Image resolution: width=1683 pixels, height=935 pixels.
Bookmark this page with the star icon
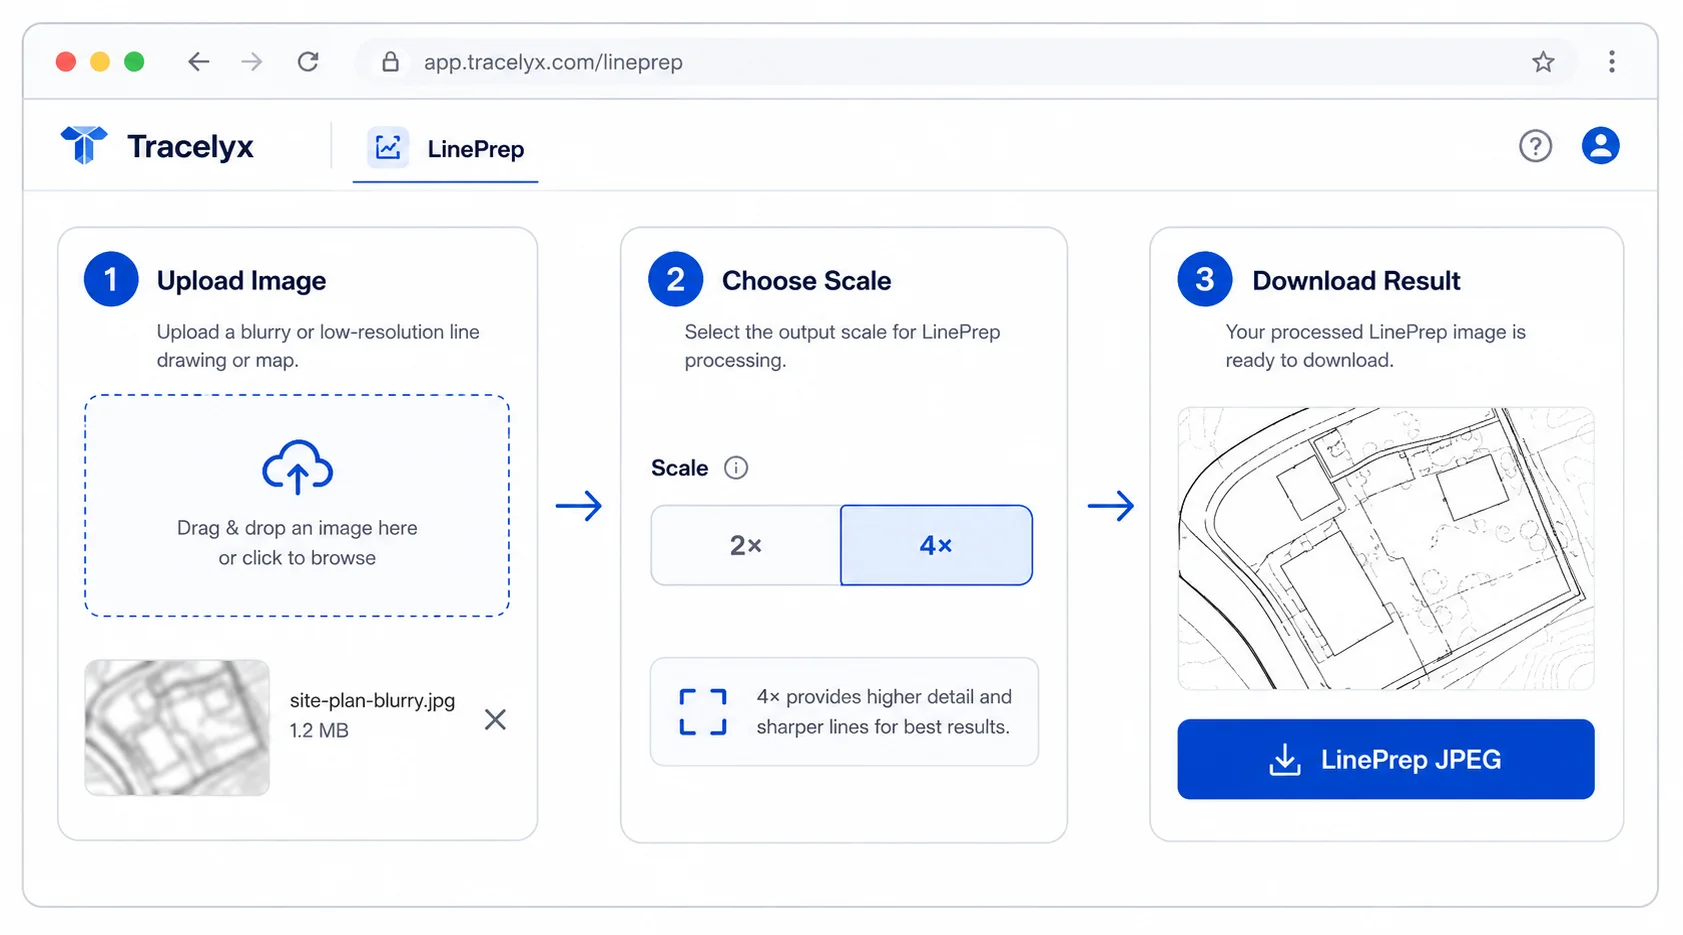1543,62
